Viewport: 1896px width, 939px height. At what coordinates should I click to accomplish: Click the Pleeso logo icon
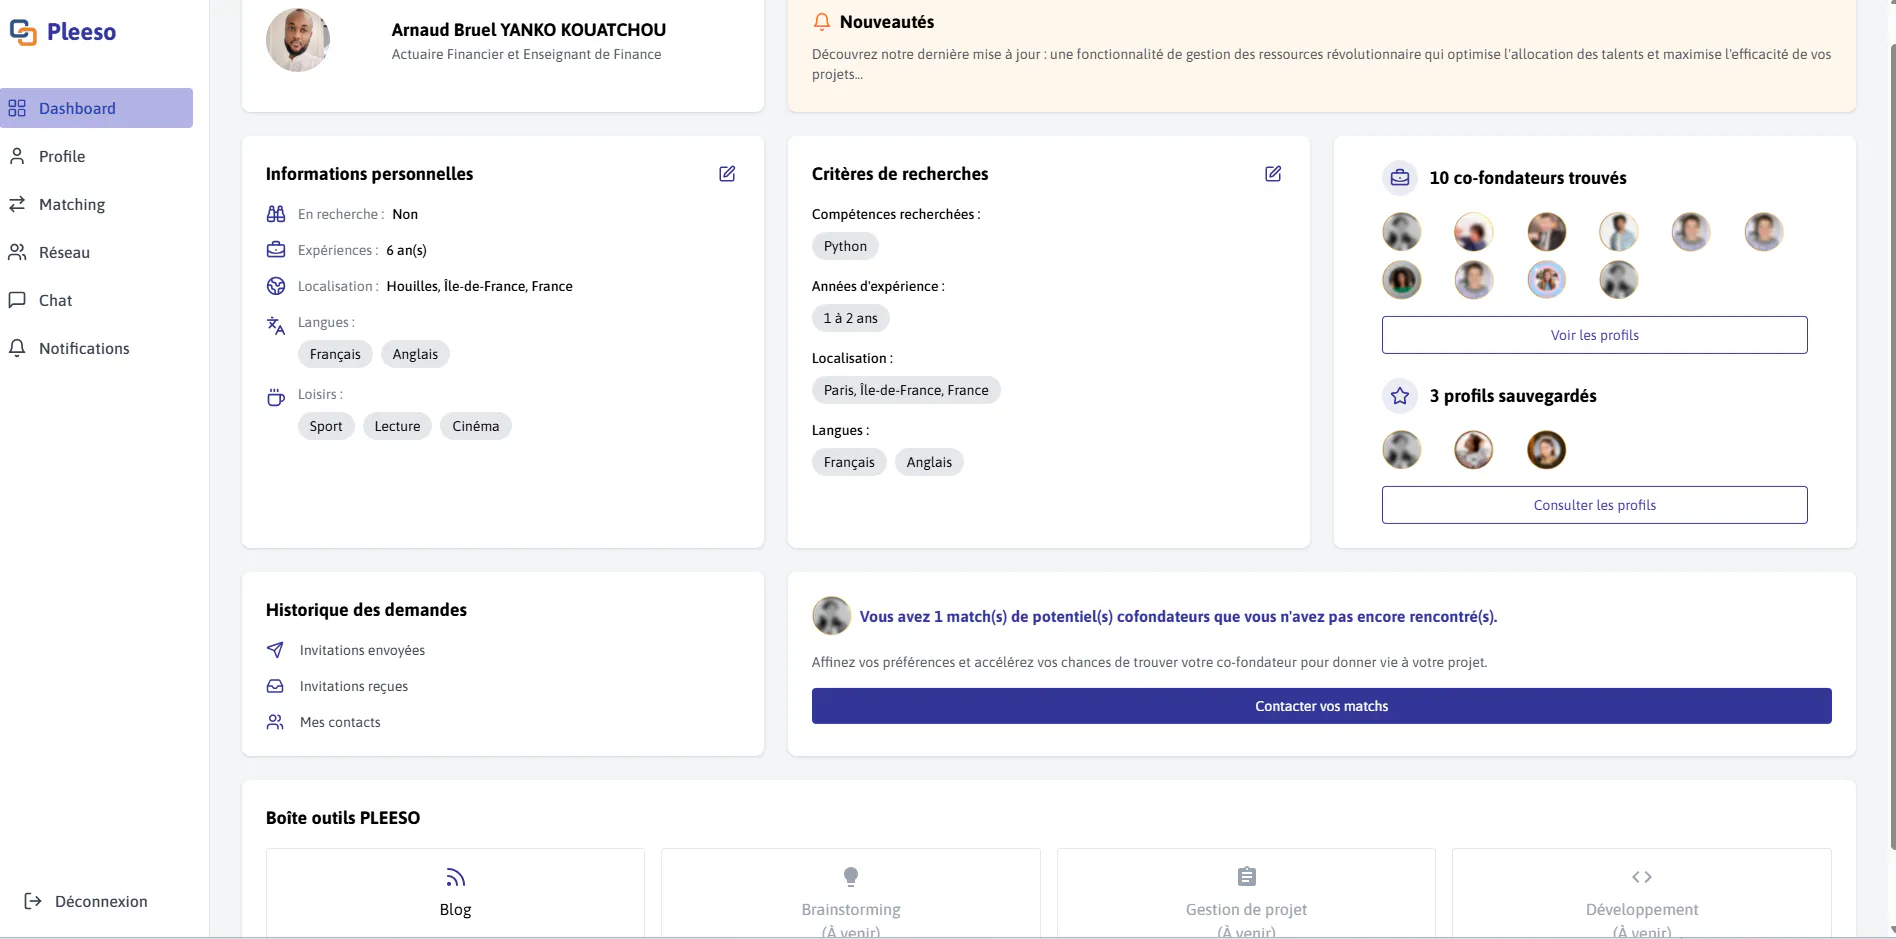coord(23,32)
